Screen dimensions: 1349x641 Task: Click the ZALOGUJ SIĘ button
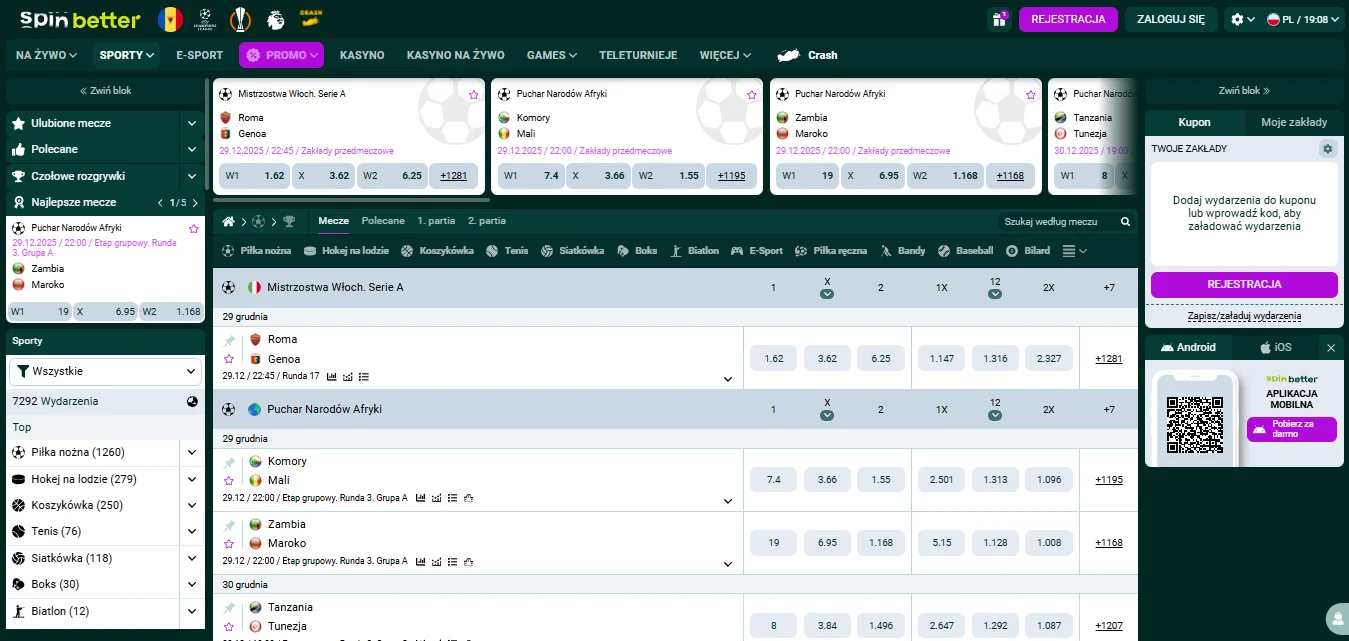pos(1170,19)
